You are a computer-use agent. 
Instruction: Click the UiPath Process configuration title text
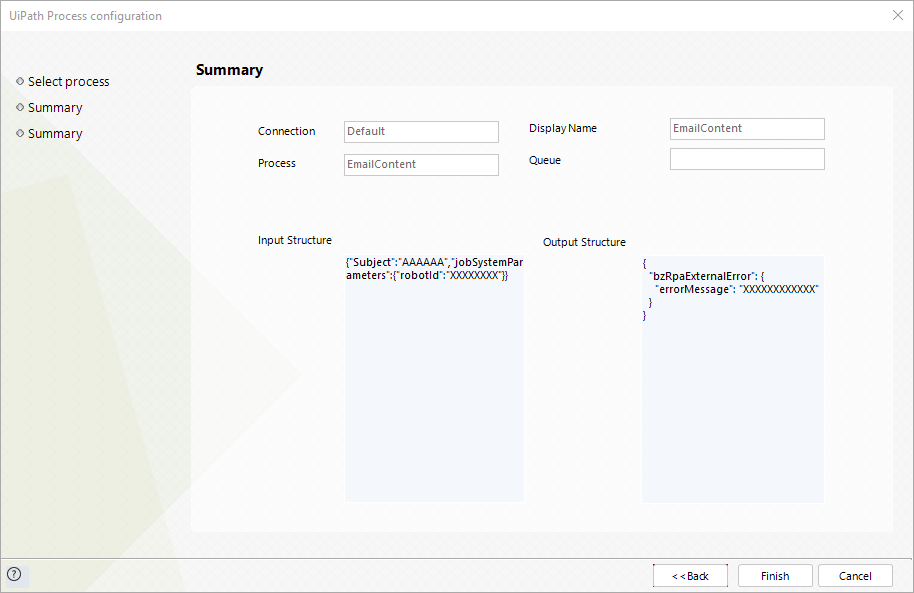click(85, 16)
